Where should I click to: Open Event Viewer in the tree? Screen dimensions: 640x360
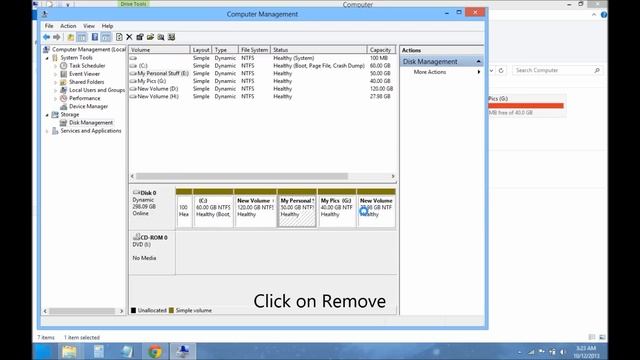[x=84, y=74]
